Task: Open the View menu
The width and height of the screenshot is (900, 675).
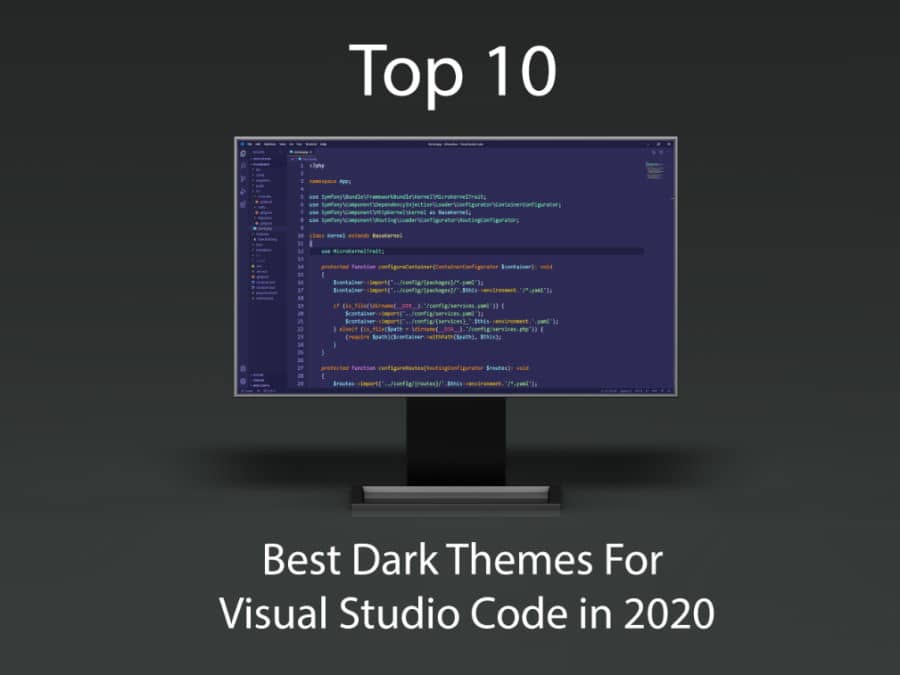Action: pos(282,144)
